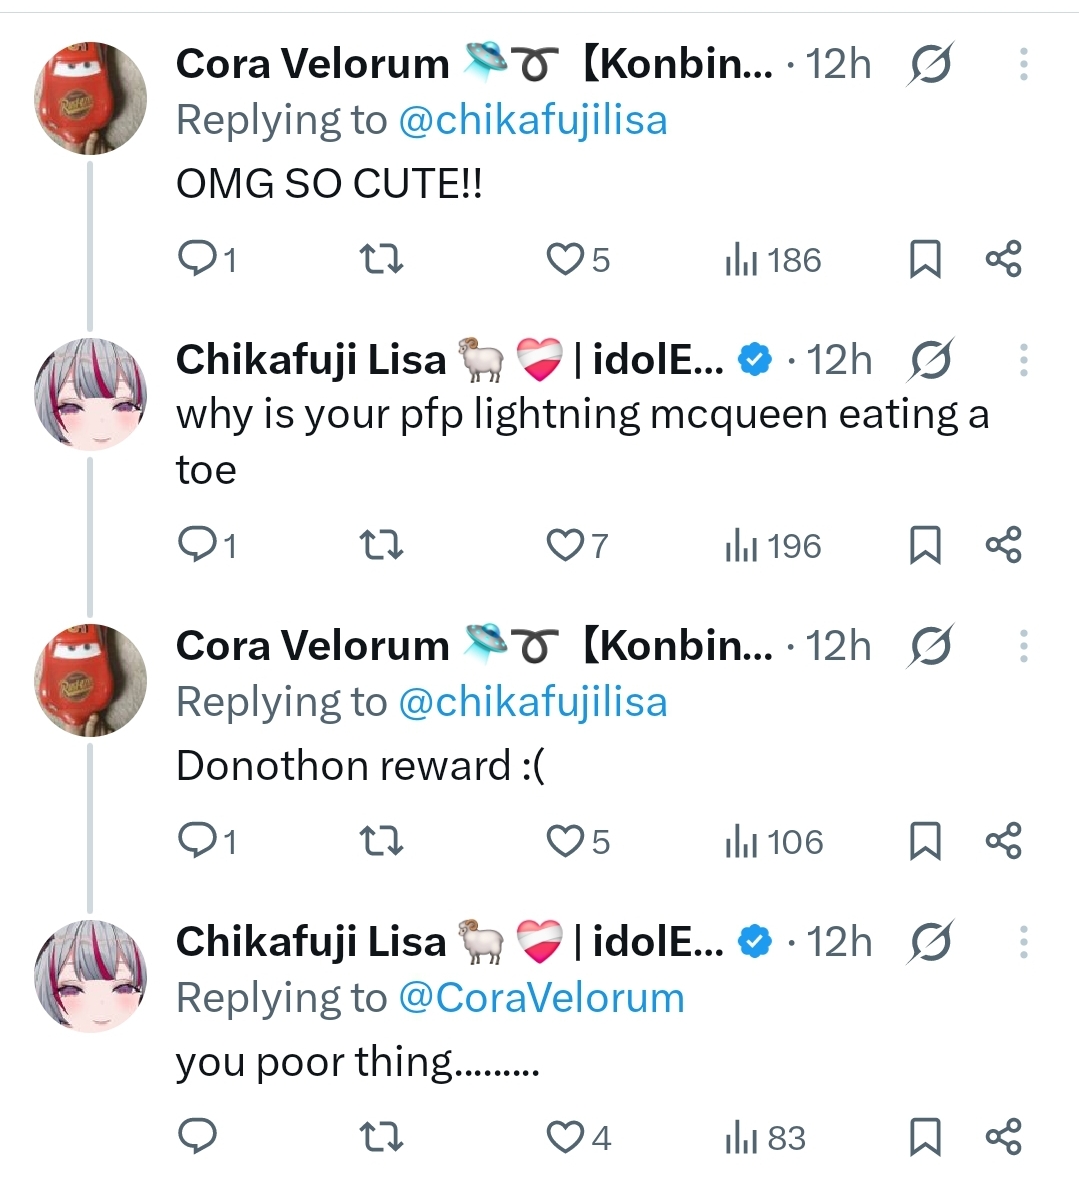Like the "OMG SO CUTE!!" reply

point(565,260)
